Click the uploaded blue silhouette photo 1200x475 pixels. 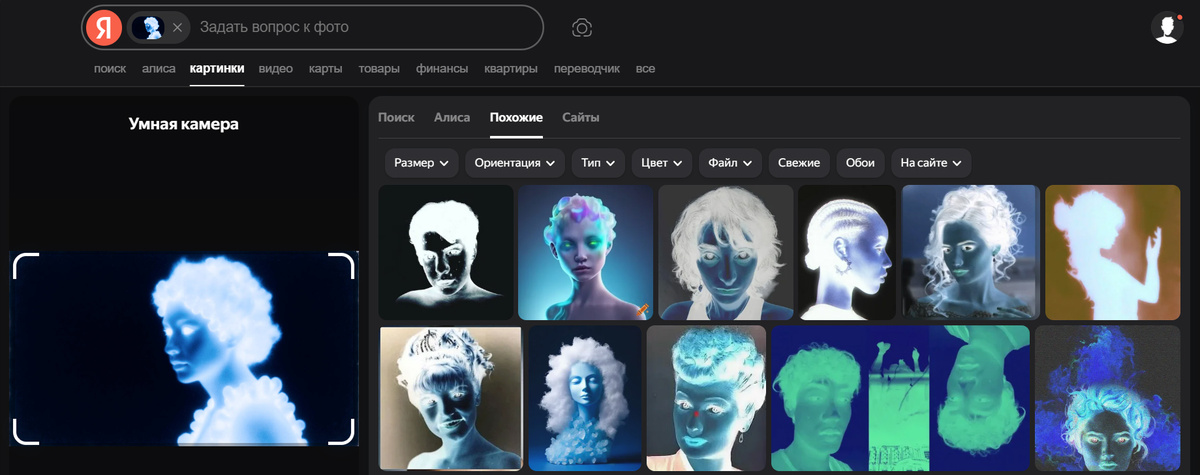[184, 348]
